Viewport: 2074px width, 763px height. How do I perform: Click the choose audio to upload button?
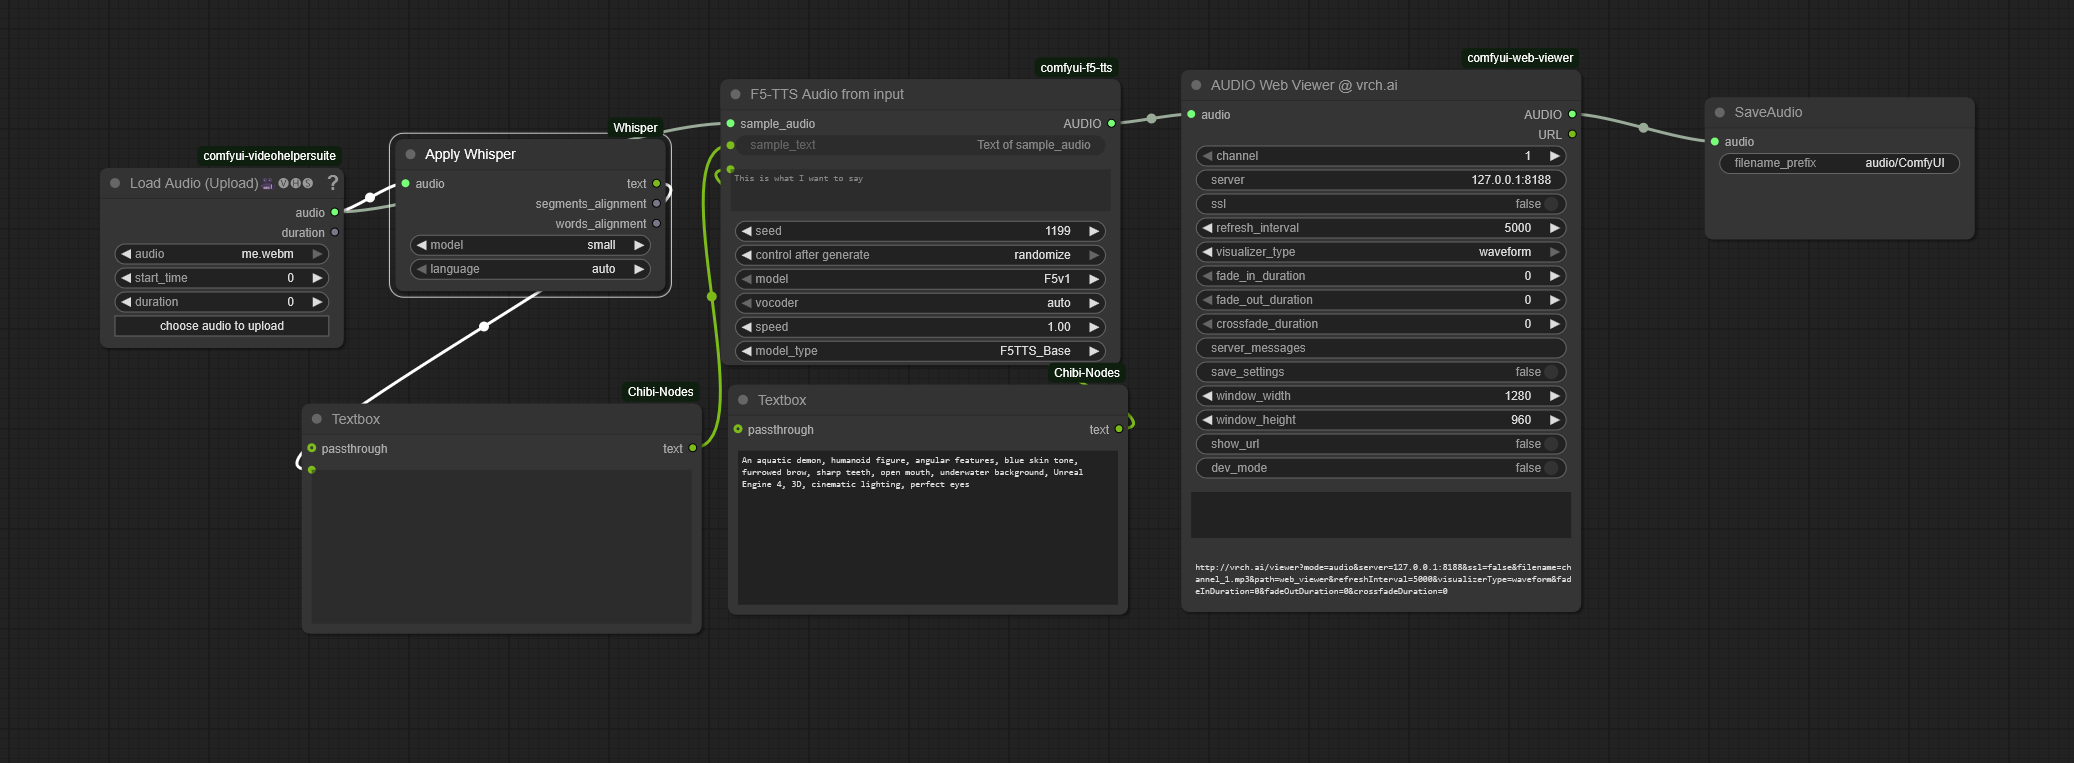click(x=222, y=326)
